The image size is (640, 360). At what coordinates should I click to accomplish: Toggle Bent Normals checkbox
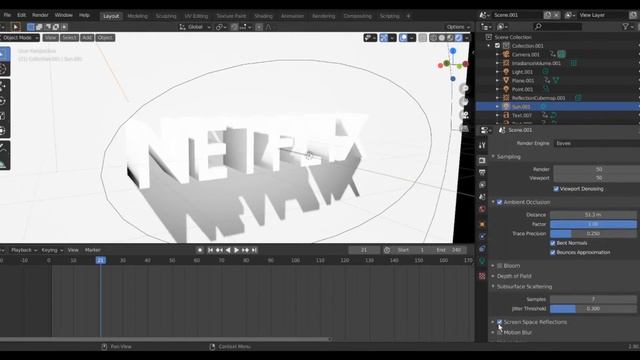click(x=553, y=243)
